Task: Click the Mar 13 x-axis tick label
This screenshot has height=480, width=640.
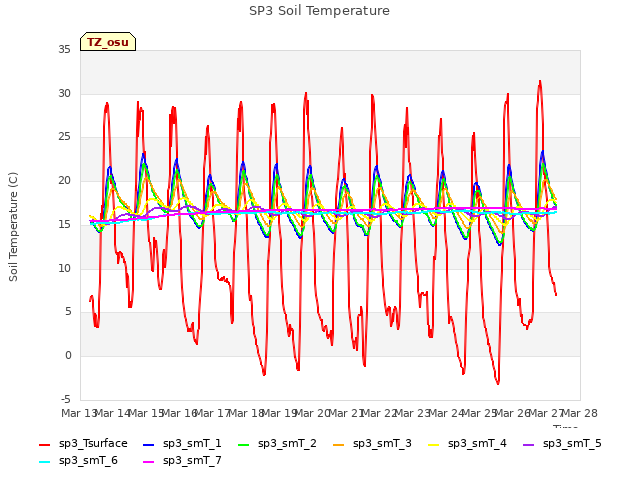Action: click(78, 413)
